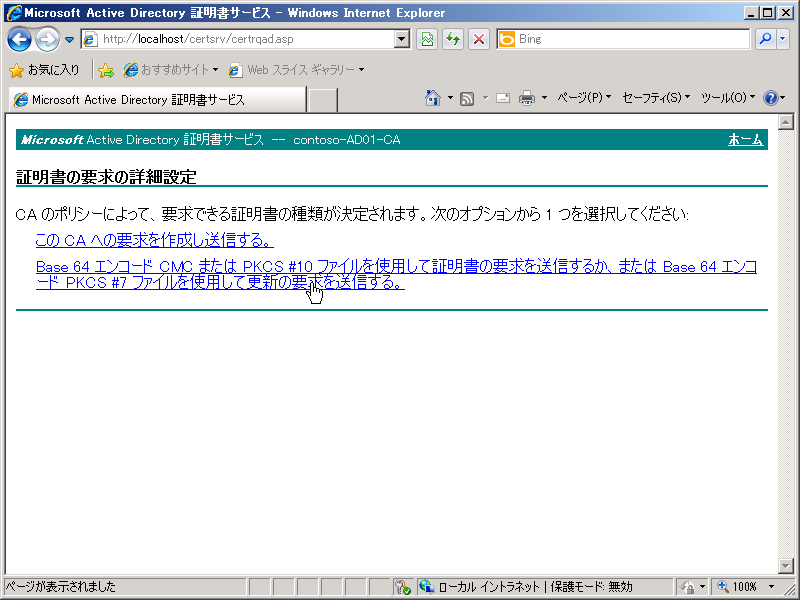Click the read mail envelope icon
800x600 pixels.
503,97
